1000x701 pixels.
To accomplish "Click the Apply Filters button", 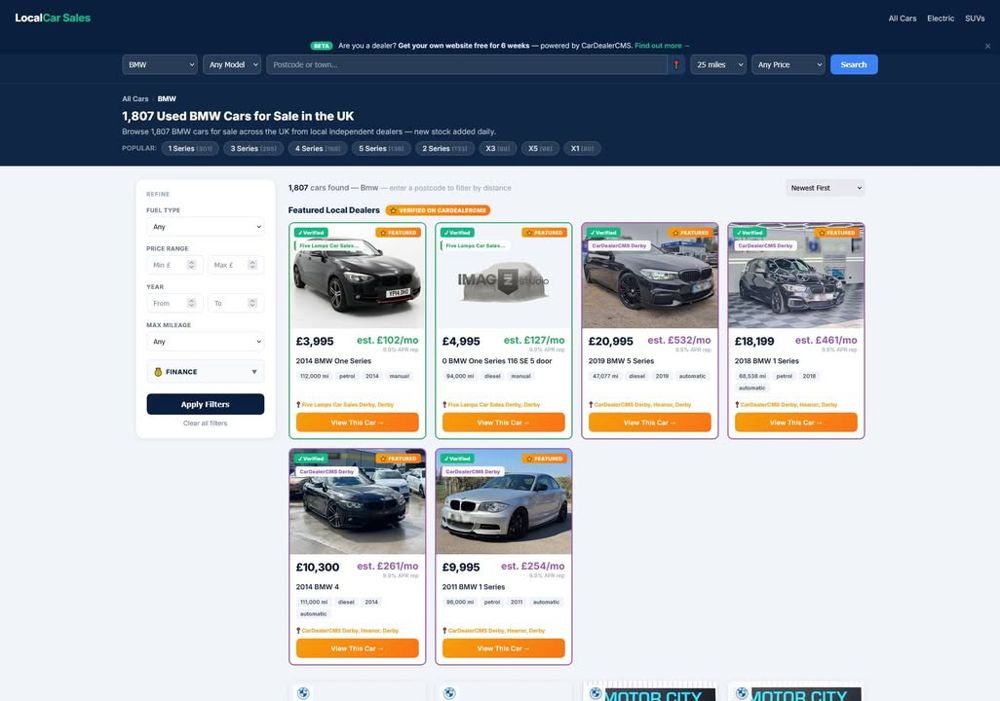I will tap(205, 404).
